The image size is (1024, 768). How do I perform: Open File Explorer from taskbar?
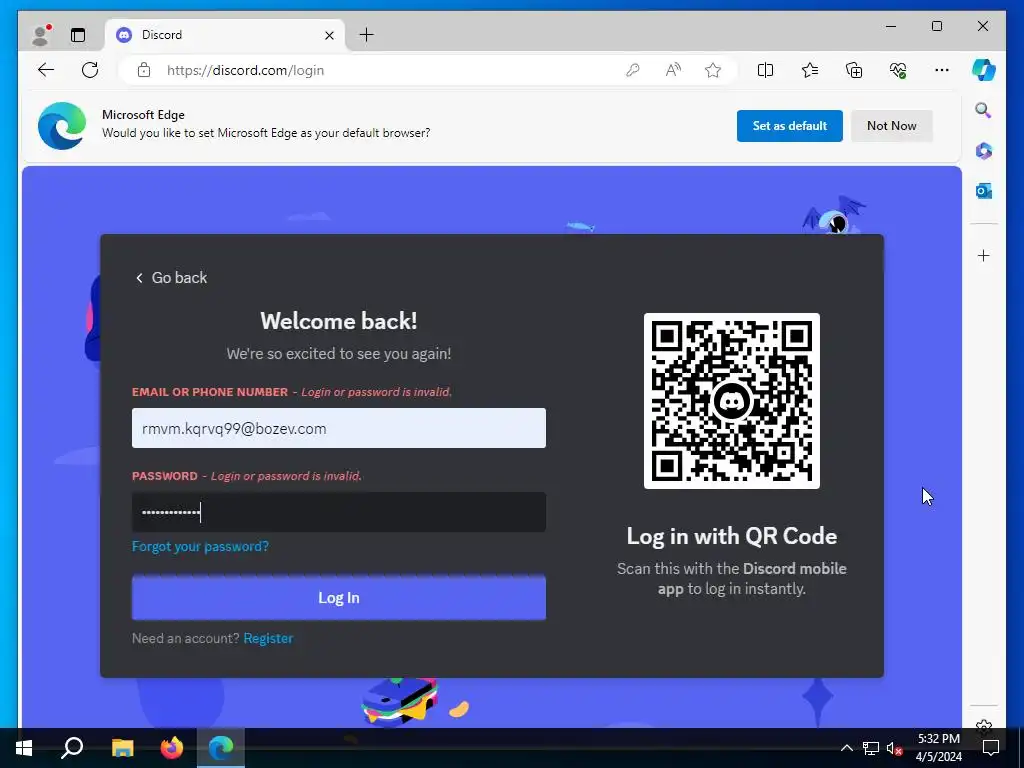coord(122,748)
